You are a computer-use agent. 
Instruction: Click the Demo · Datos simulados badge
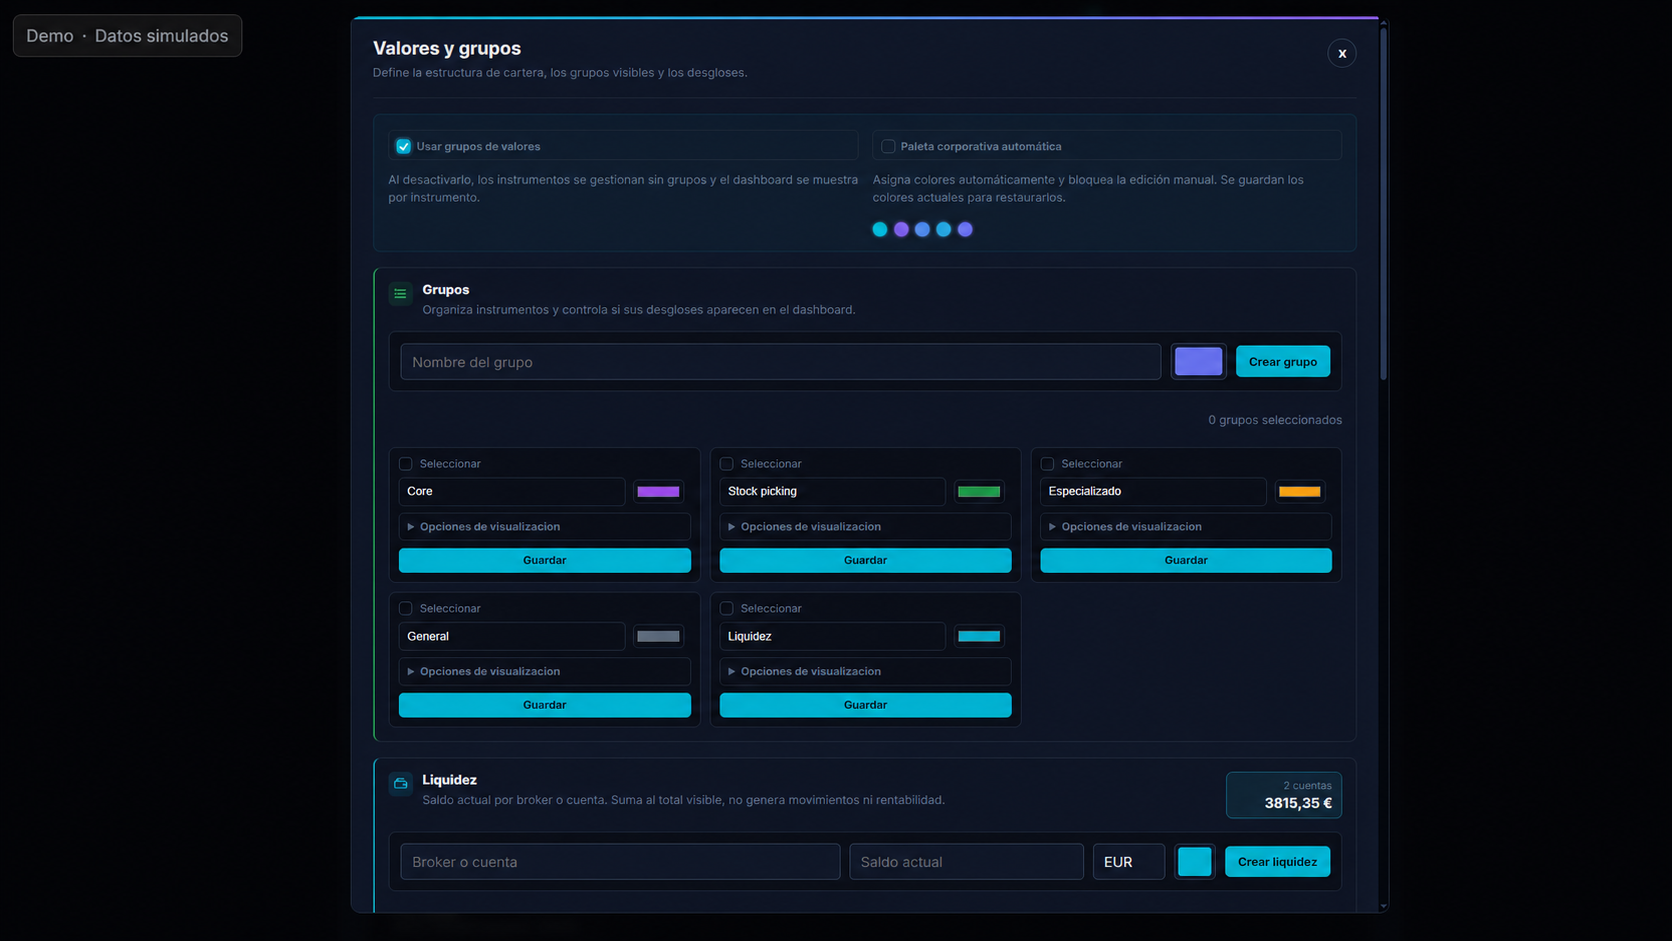tap(127, 36)
